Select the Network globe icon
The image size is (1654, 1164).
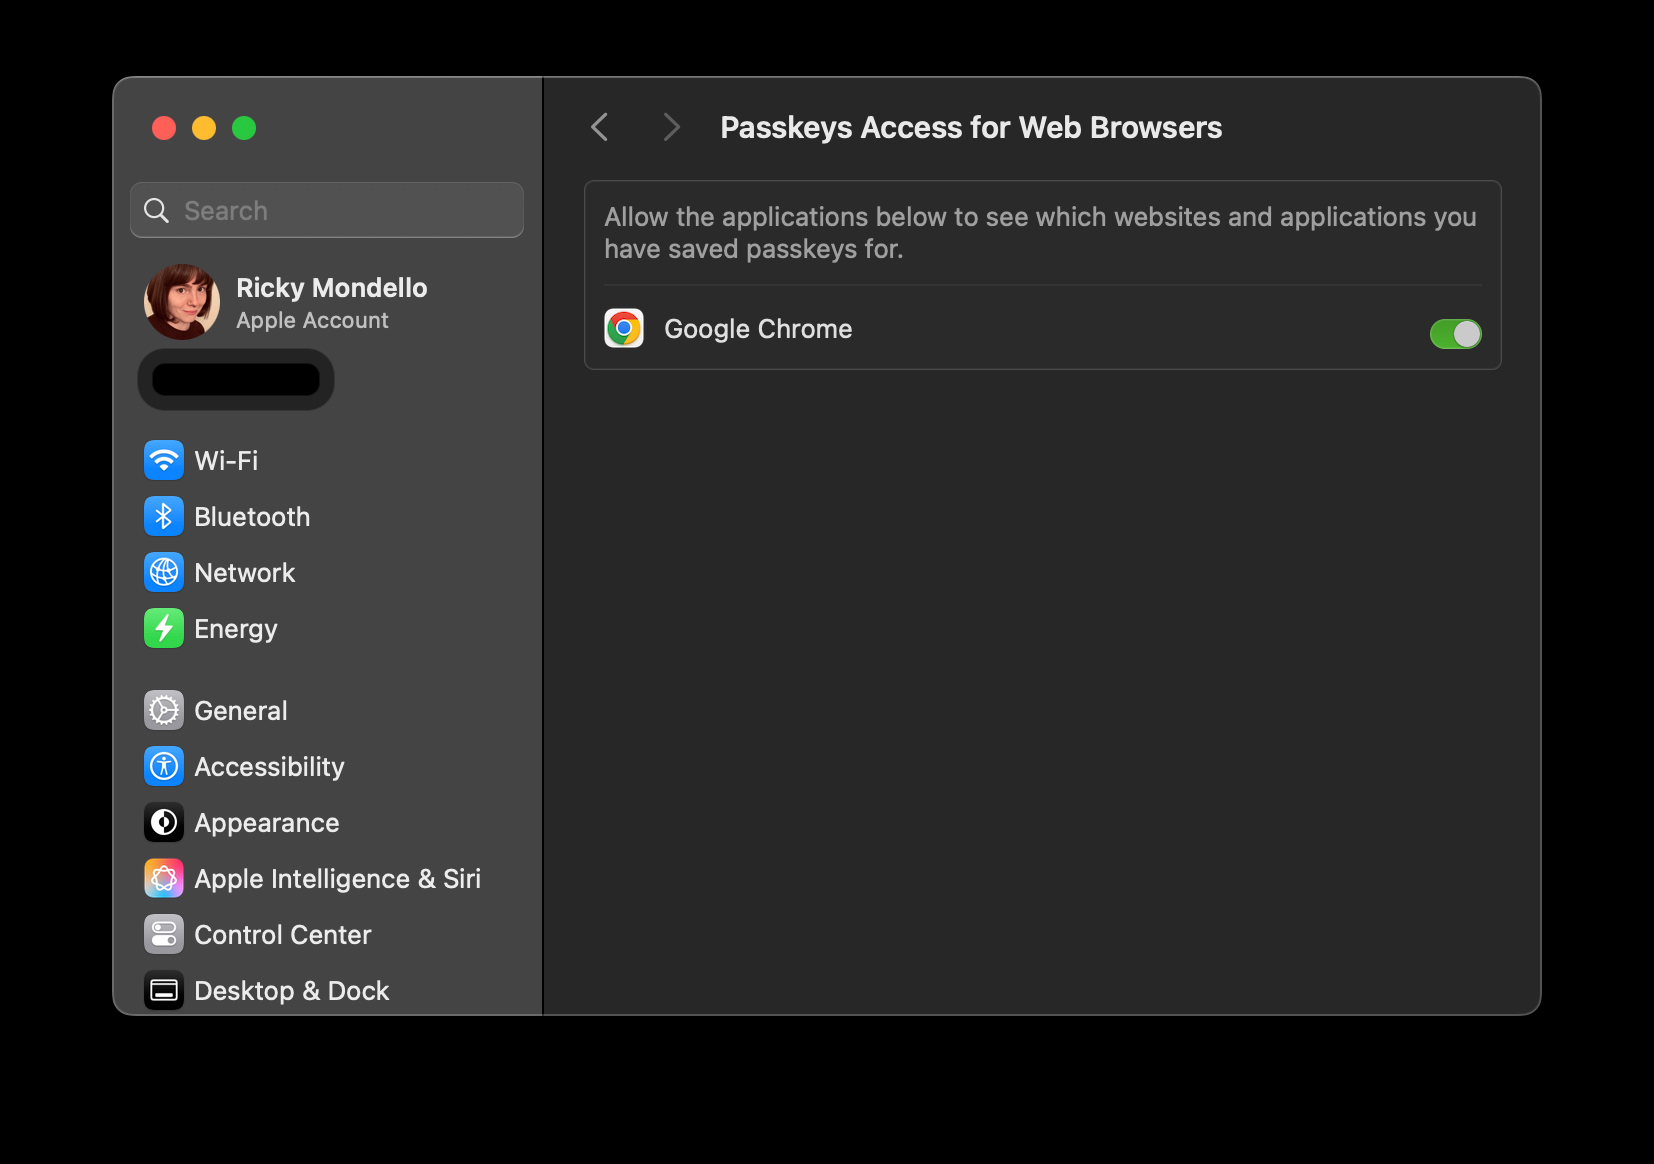click(164, 572)
